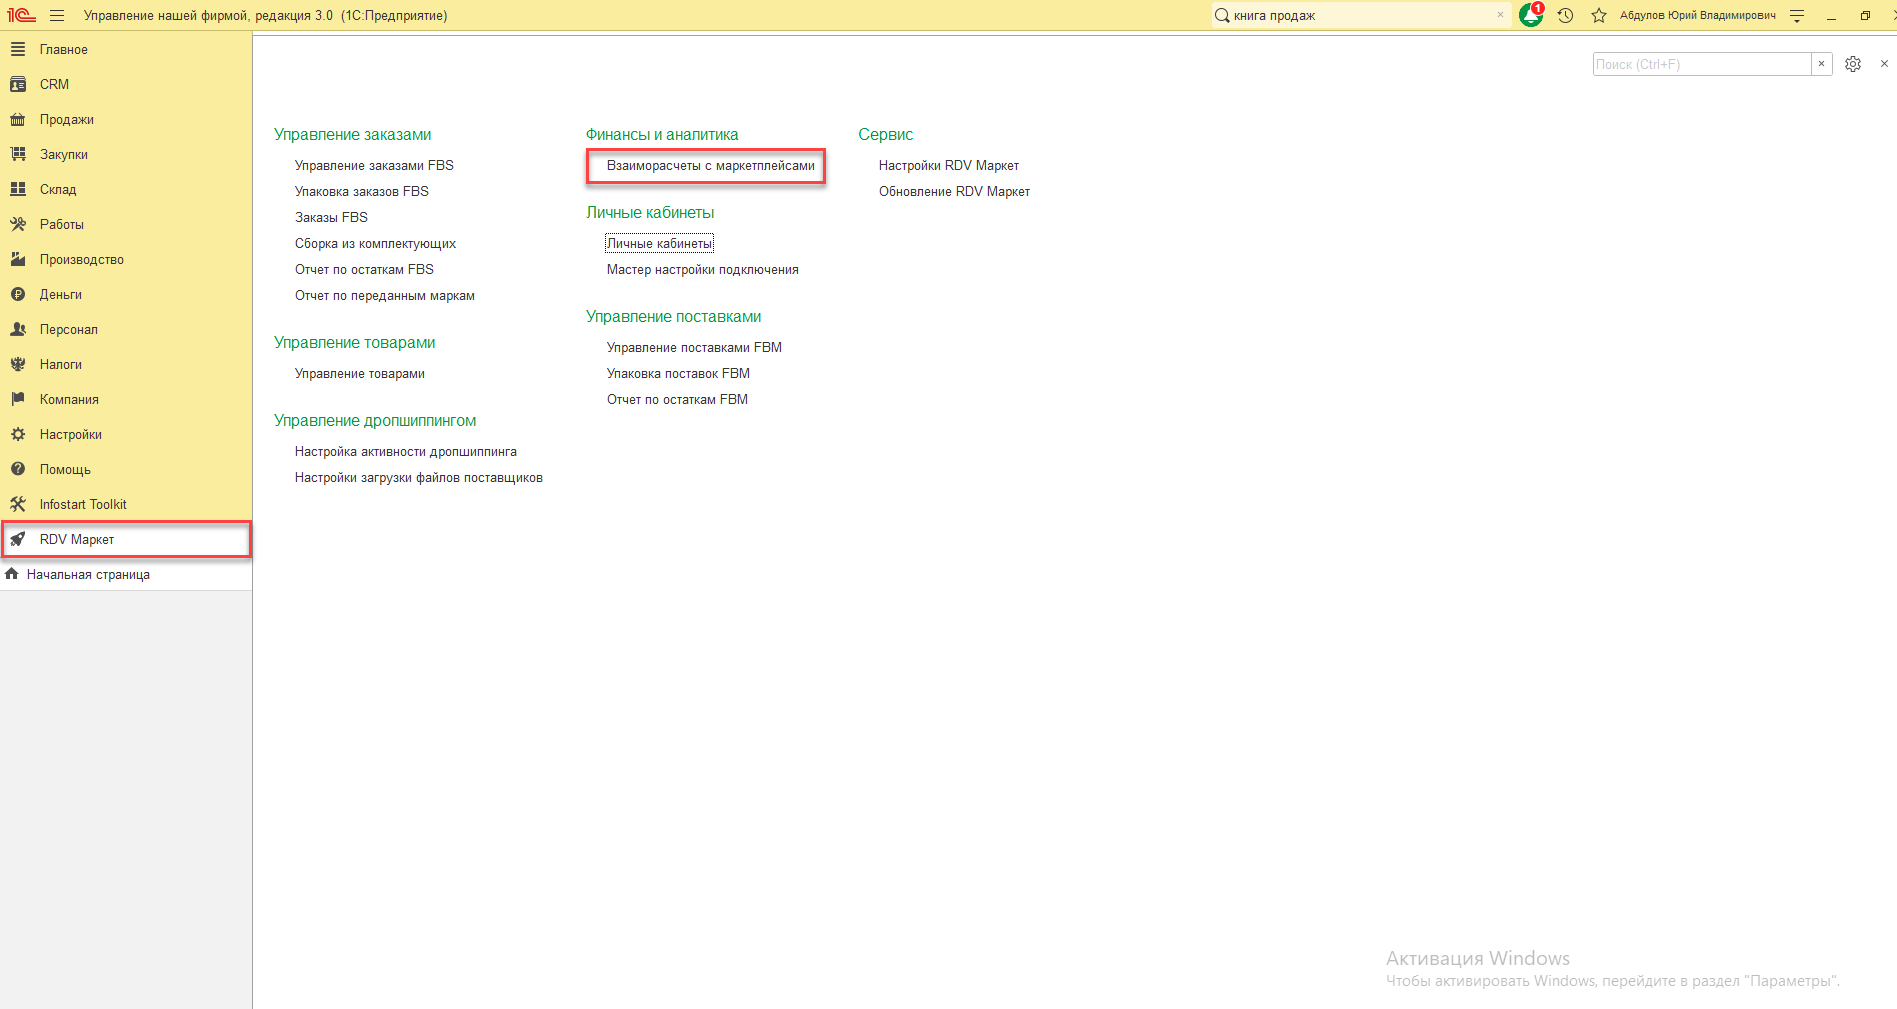Clear the menu search box
The height and width of the screenshot is (1009, 1897).
[1822, 64]
